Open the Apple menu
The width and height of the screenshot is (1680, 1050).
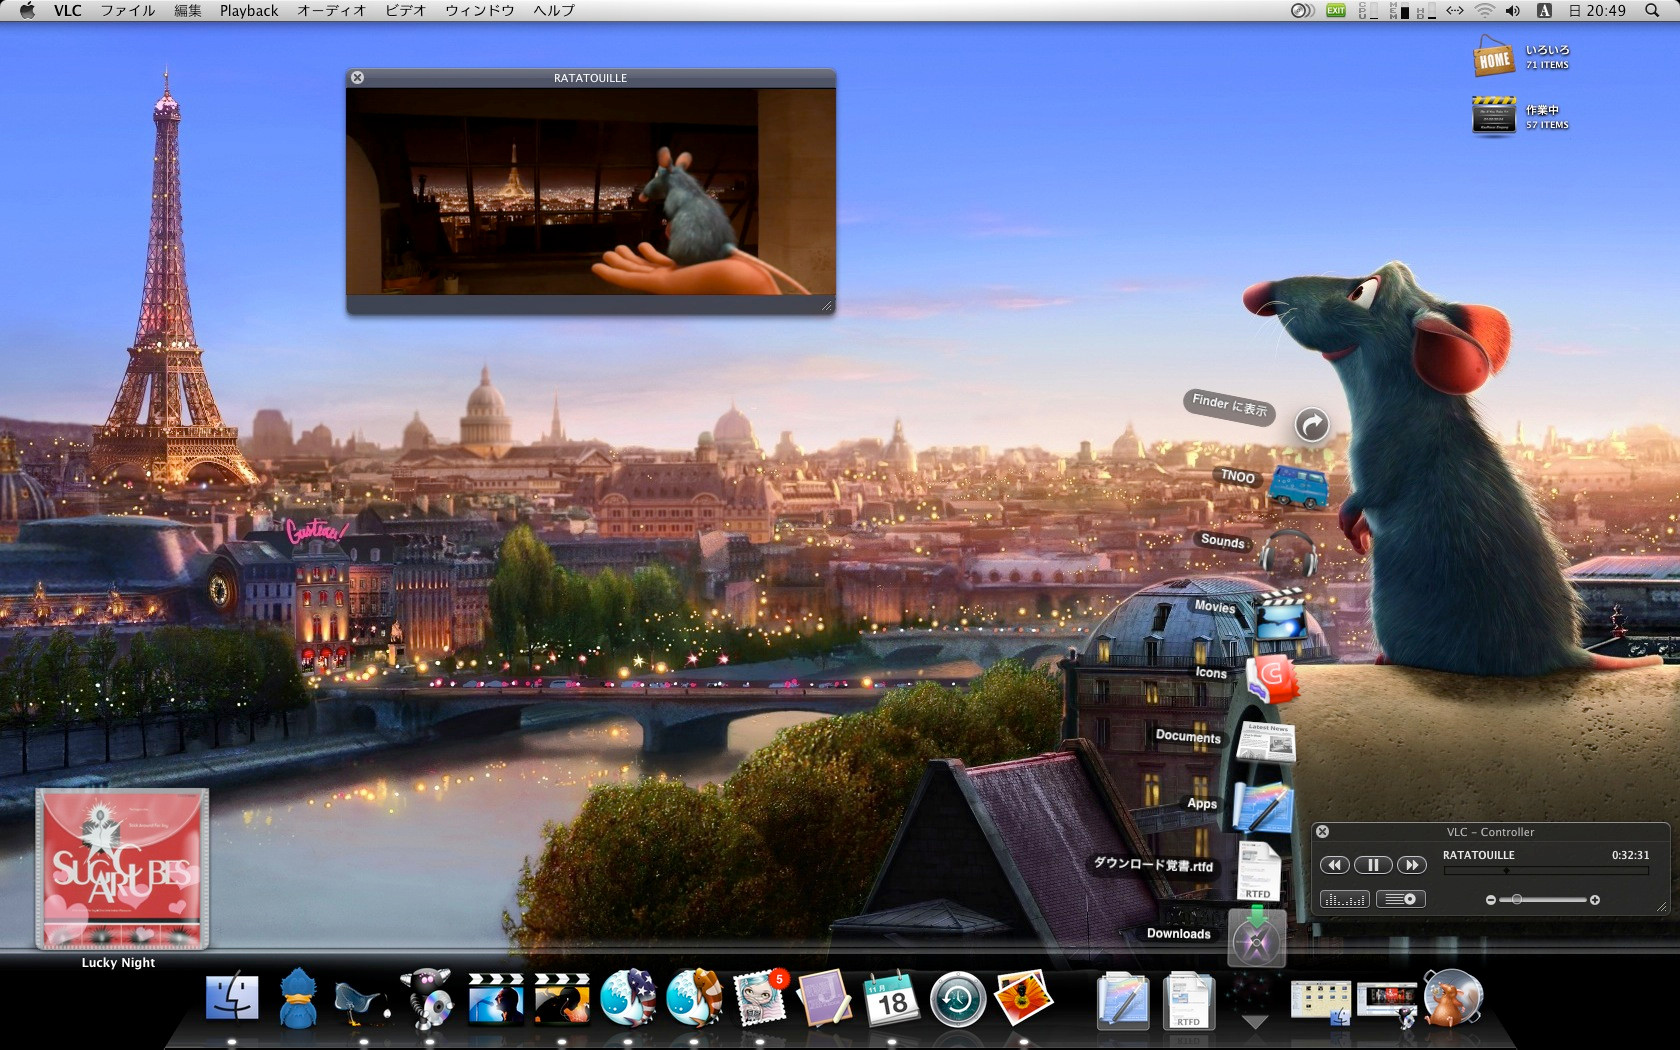click(x=27, y=10)
